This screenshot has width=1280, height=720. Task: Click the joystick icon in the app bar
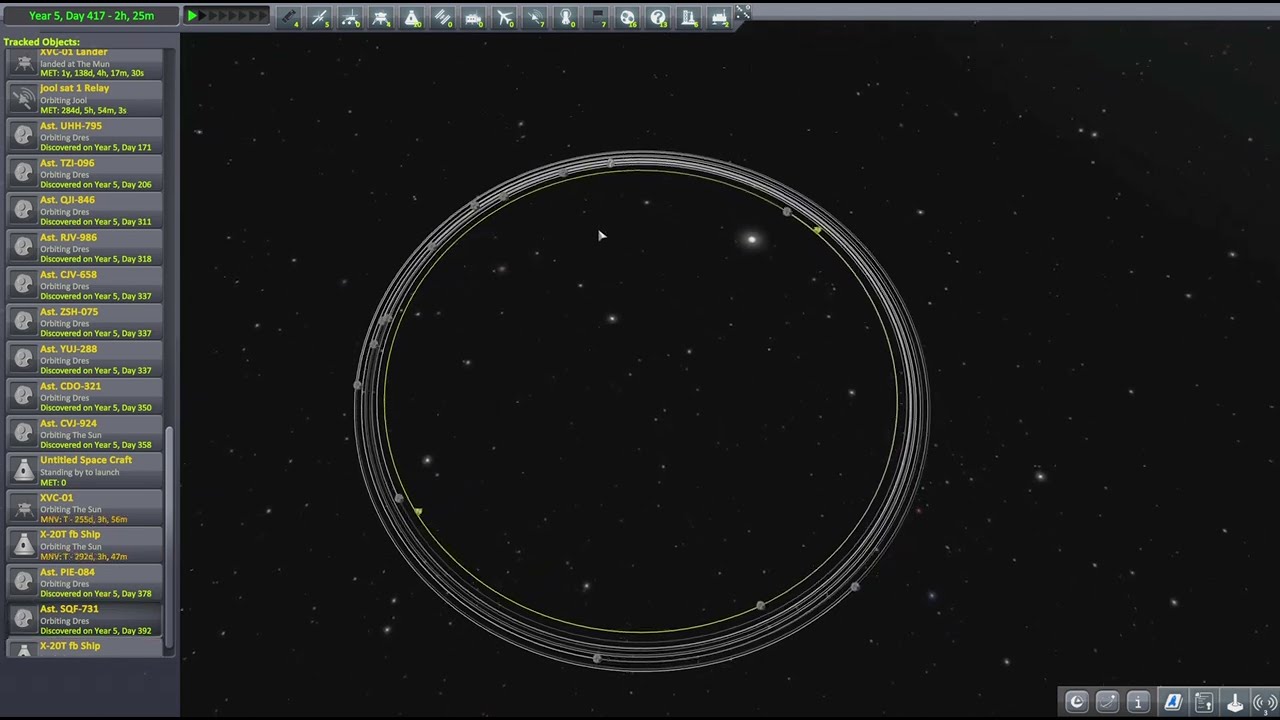pos(1235,702)
